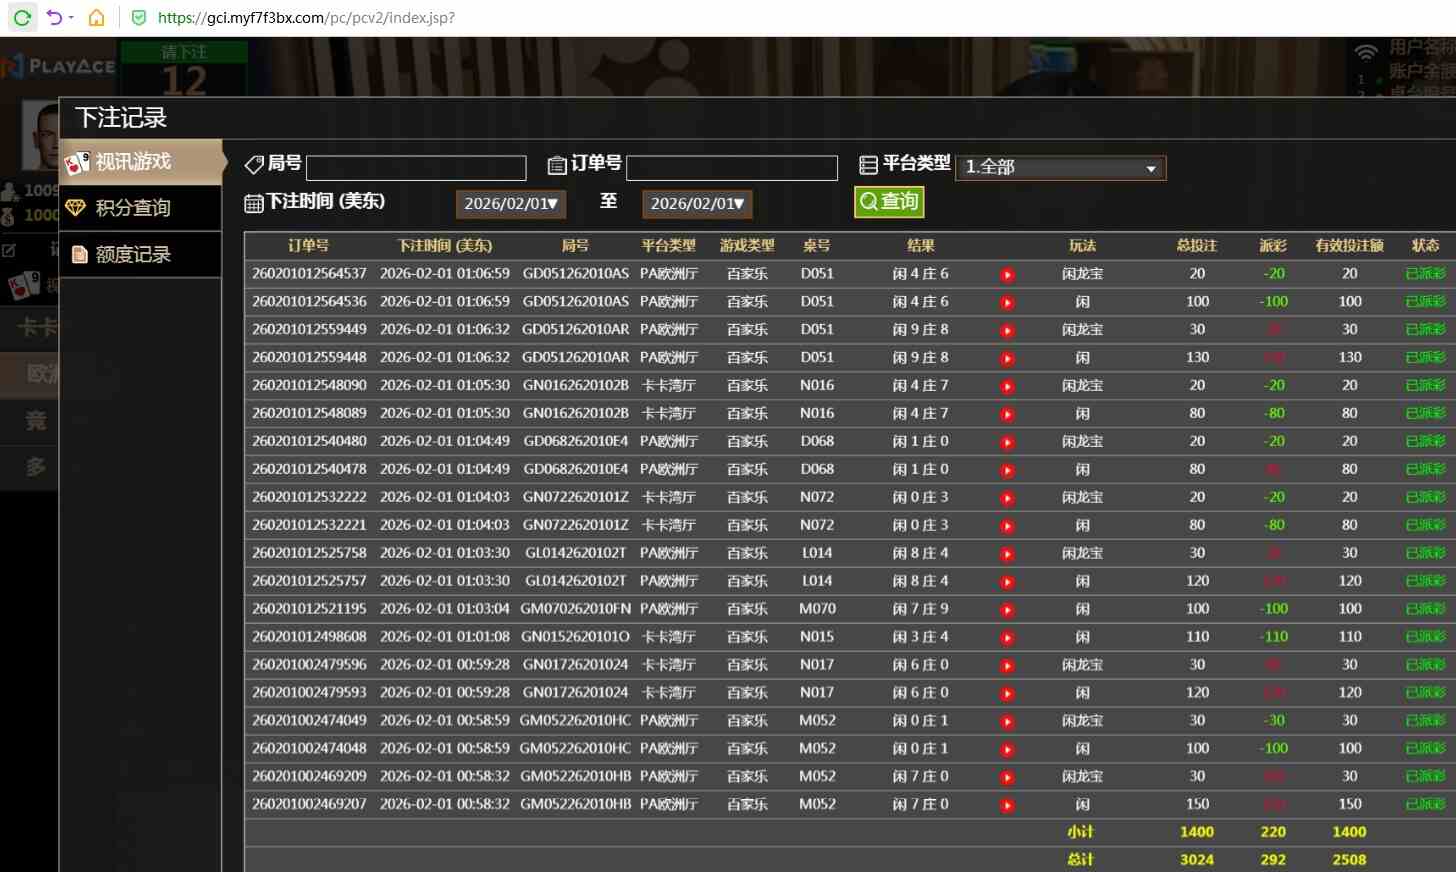Image resolution: width=1456 pixels, height=872 pixels.
Task: Select the 视讯游戏 tab
Action: (x=140, y=162)
